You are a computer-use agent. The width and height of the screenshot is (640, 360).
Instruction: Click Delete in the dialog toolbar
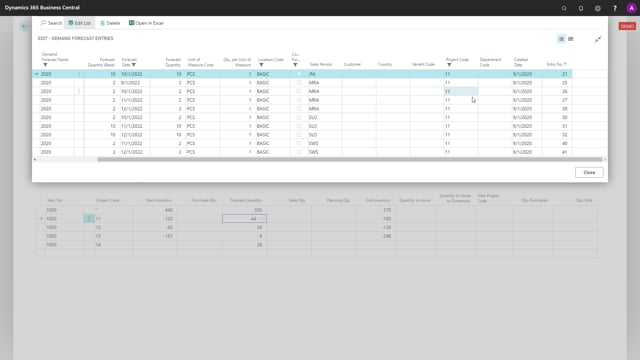110,23
